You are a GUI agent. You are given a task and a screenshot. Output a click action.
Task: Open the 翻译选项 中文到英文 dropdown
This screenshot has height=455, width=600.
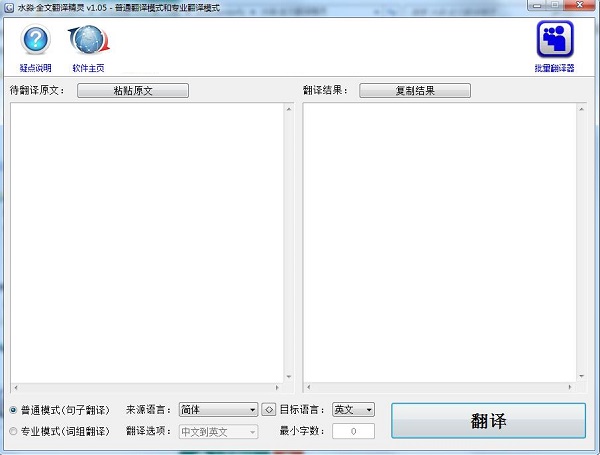(x=218, y=432)
